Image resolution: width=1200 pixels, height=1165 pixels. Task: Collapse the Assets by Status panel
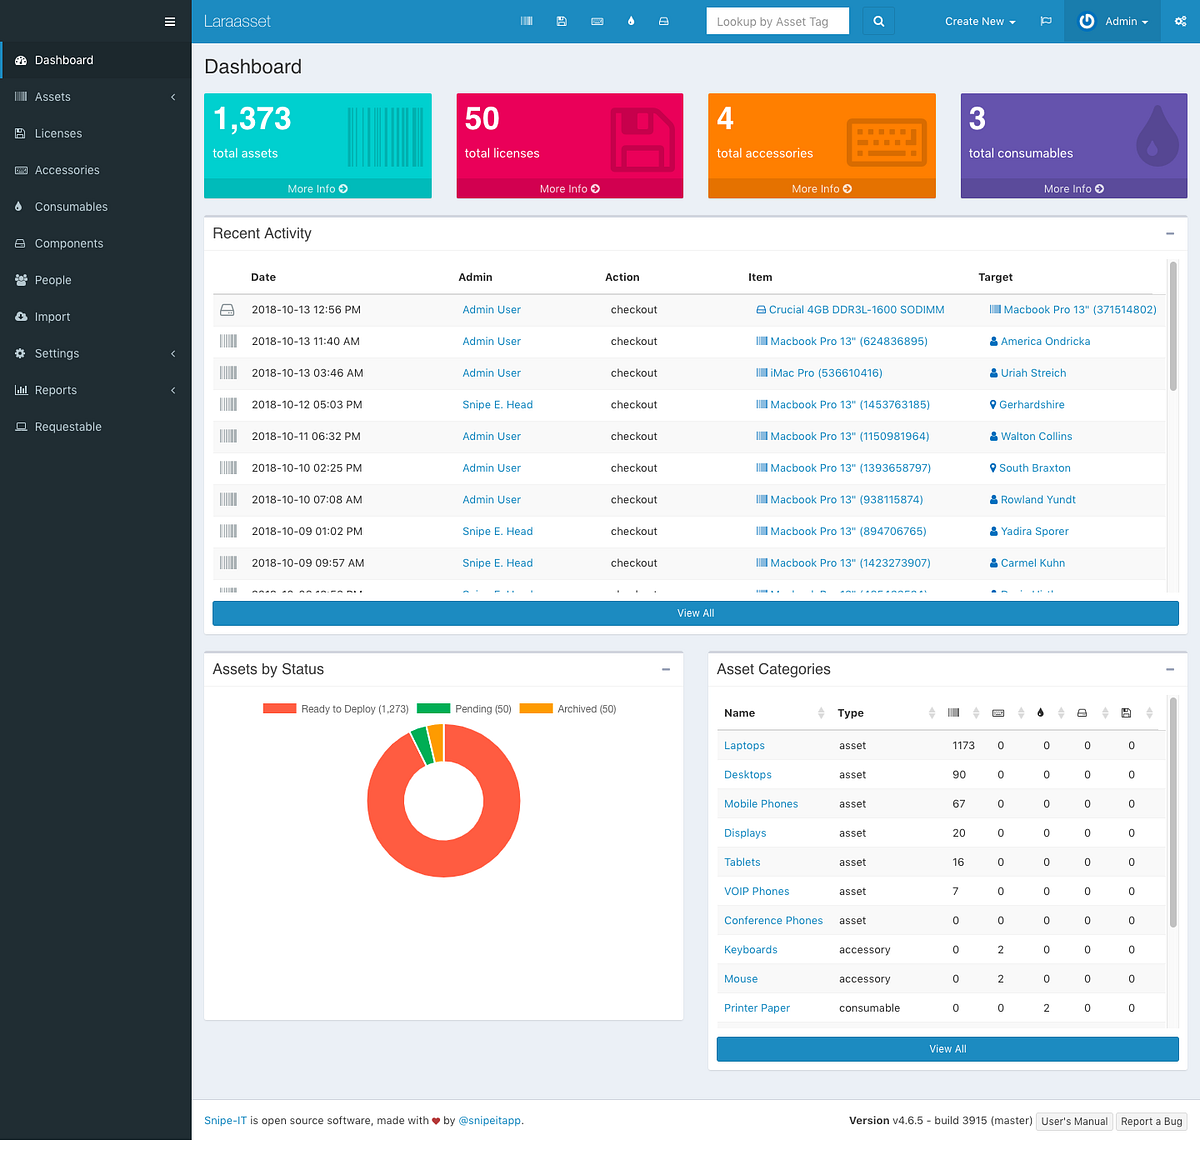[665, 669]
